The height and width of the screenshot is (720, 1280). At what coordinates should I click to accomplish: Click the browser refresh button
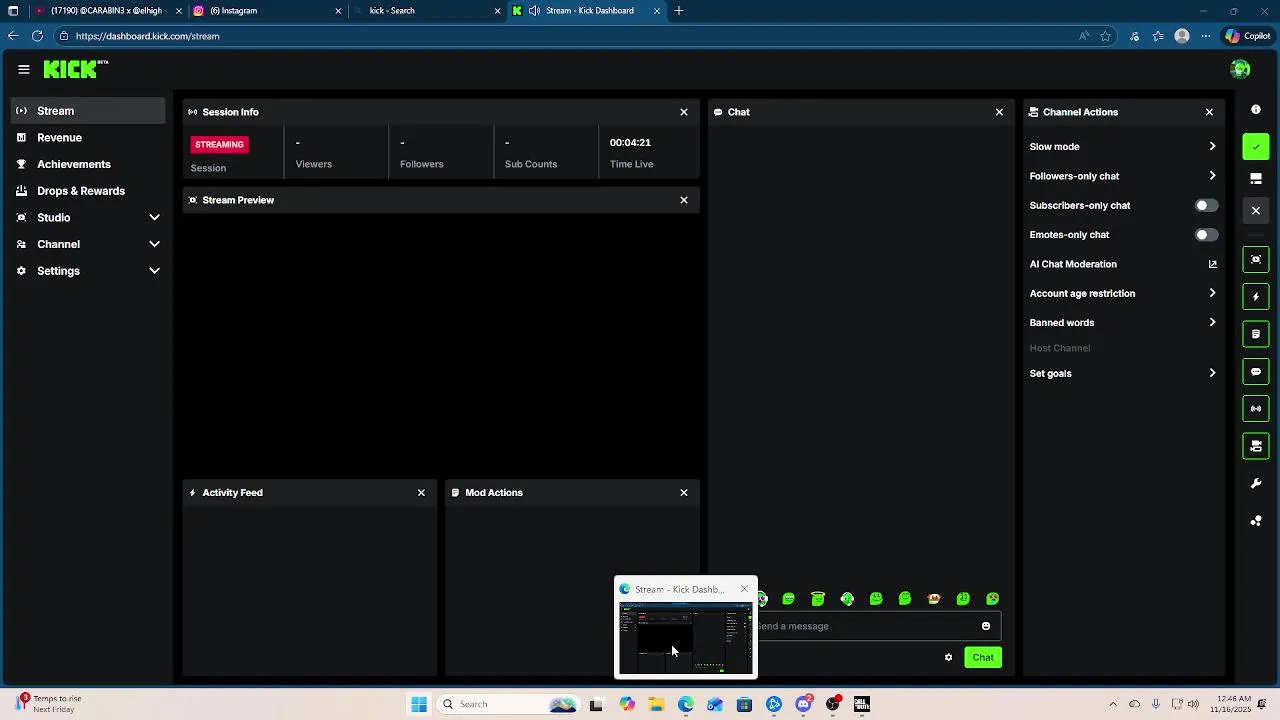pos(37,36)
